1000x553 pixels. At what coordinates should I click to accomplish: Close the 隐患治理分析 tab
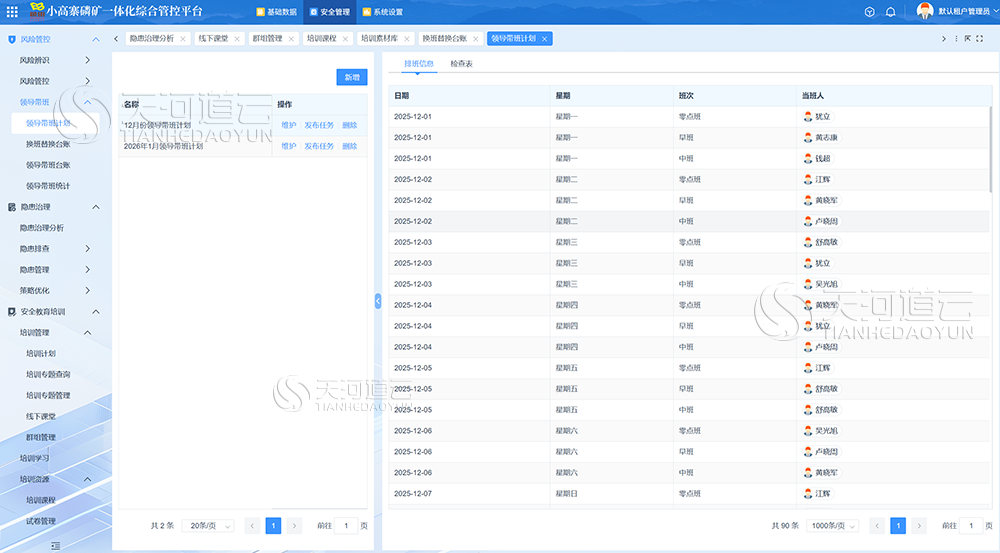pyautogui.click(x=183, y=39)
